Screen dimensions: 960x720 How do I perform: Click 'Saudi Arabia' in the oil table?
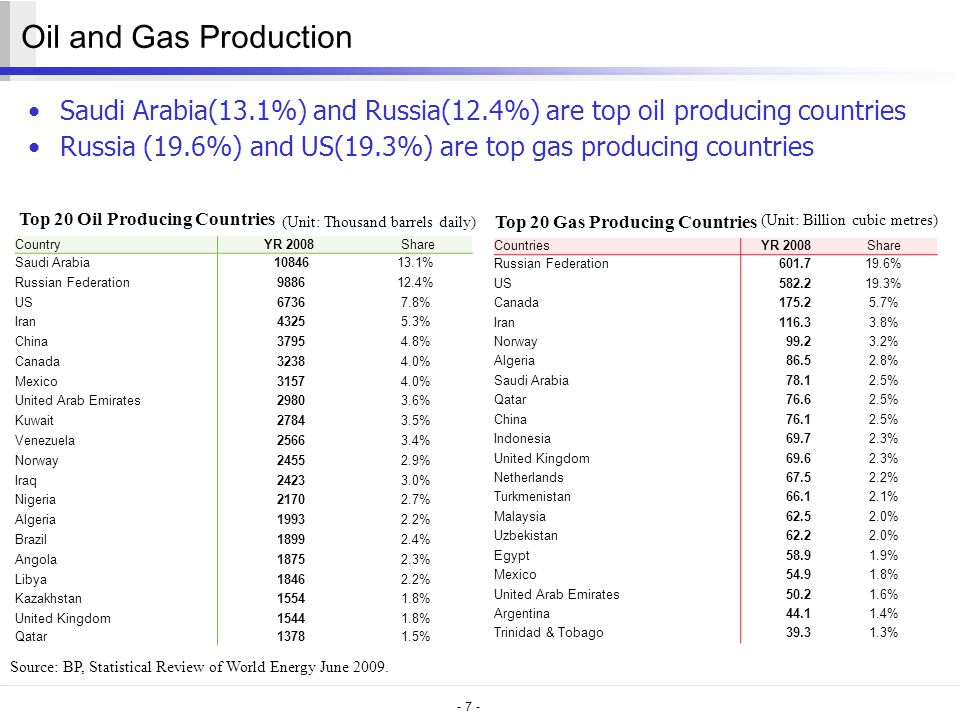pyautogui.click(x=52, y=263)
